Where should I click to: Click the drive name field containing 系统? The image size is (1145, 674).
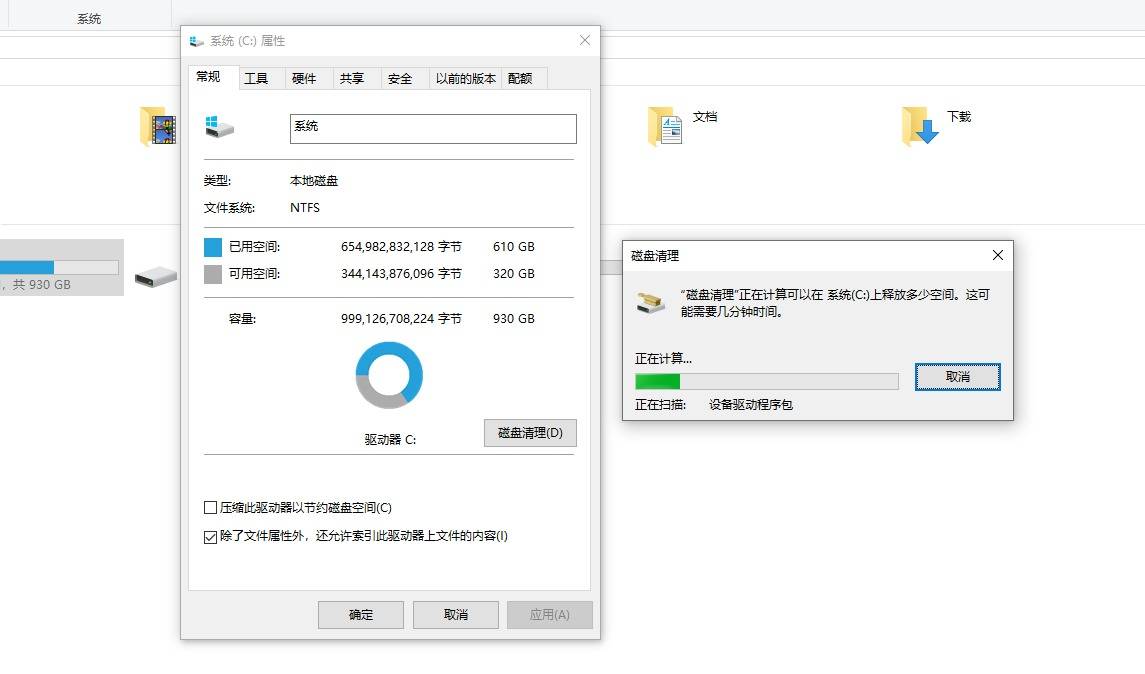(433, 128)
